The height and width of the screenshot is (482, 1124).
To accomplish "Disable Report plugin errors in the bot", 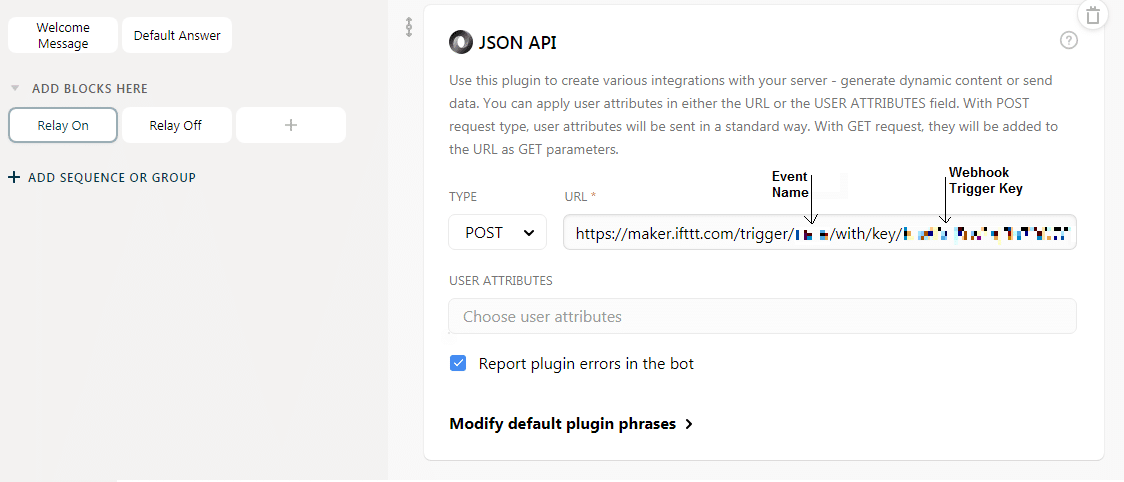I will coord(458,363).
